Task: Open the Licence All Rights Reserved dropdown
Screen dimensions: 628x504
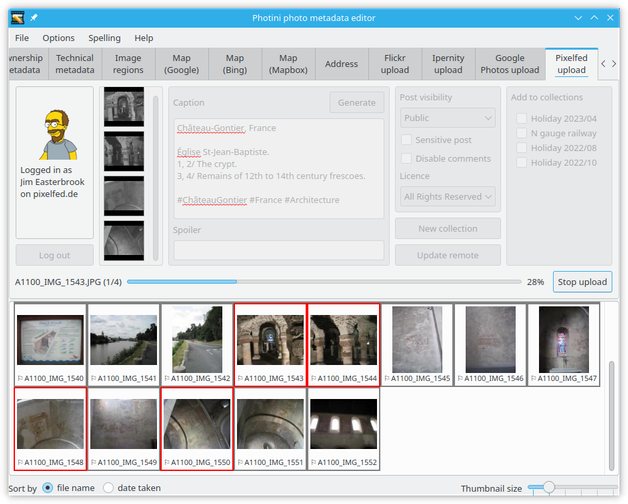Action: [448, 197]
